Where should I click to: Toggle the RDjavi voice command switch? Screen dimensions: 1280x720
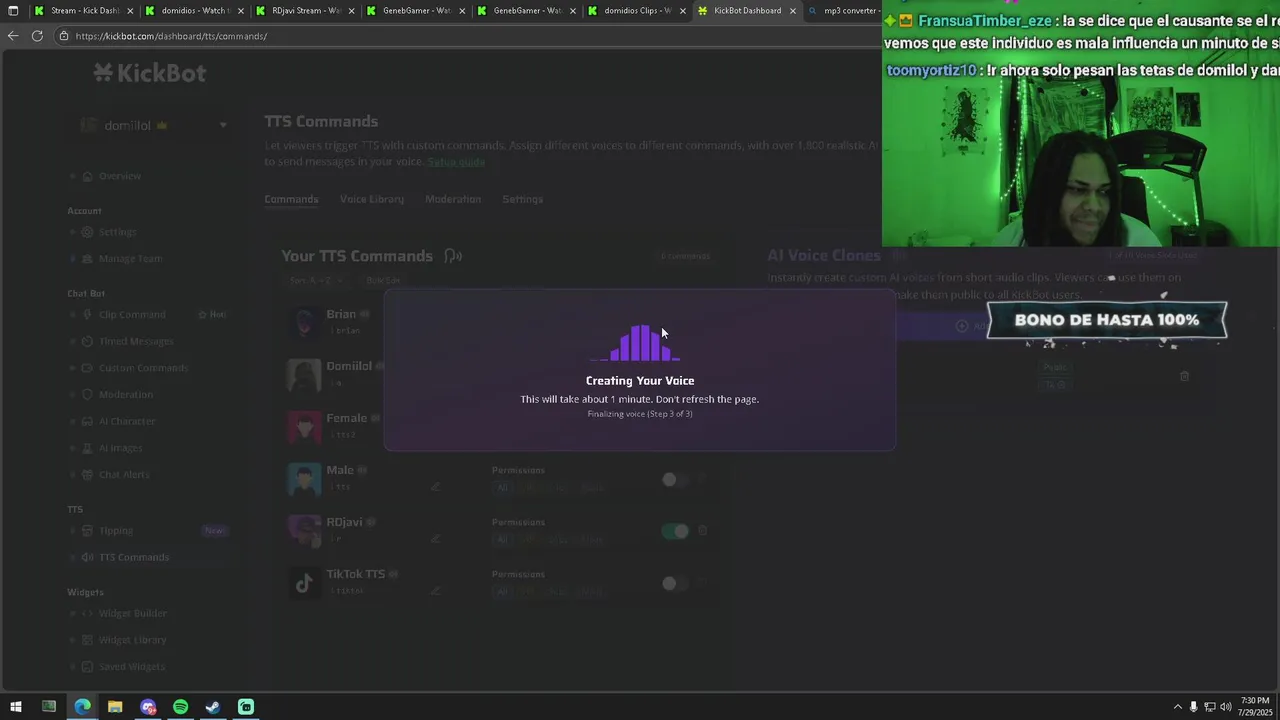point(675,531)
